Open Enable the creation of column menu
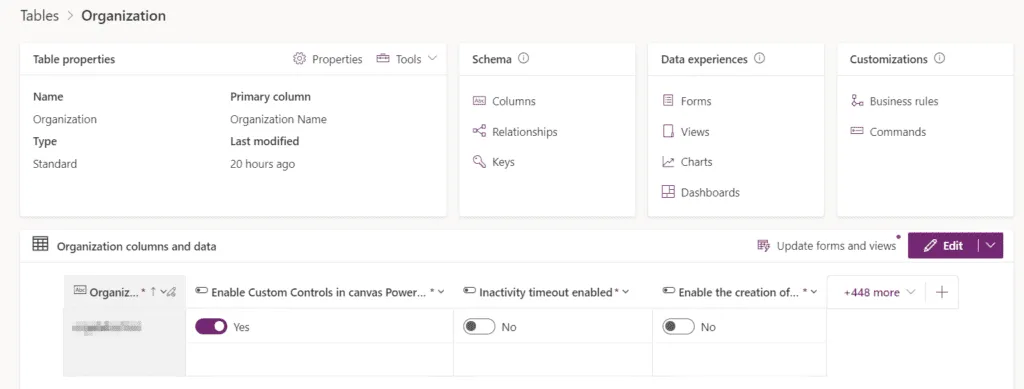 coord(814,292)
